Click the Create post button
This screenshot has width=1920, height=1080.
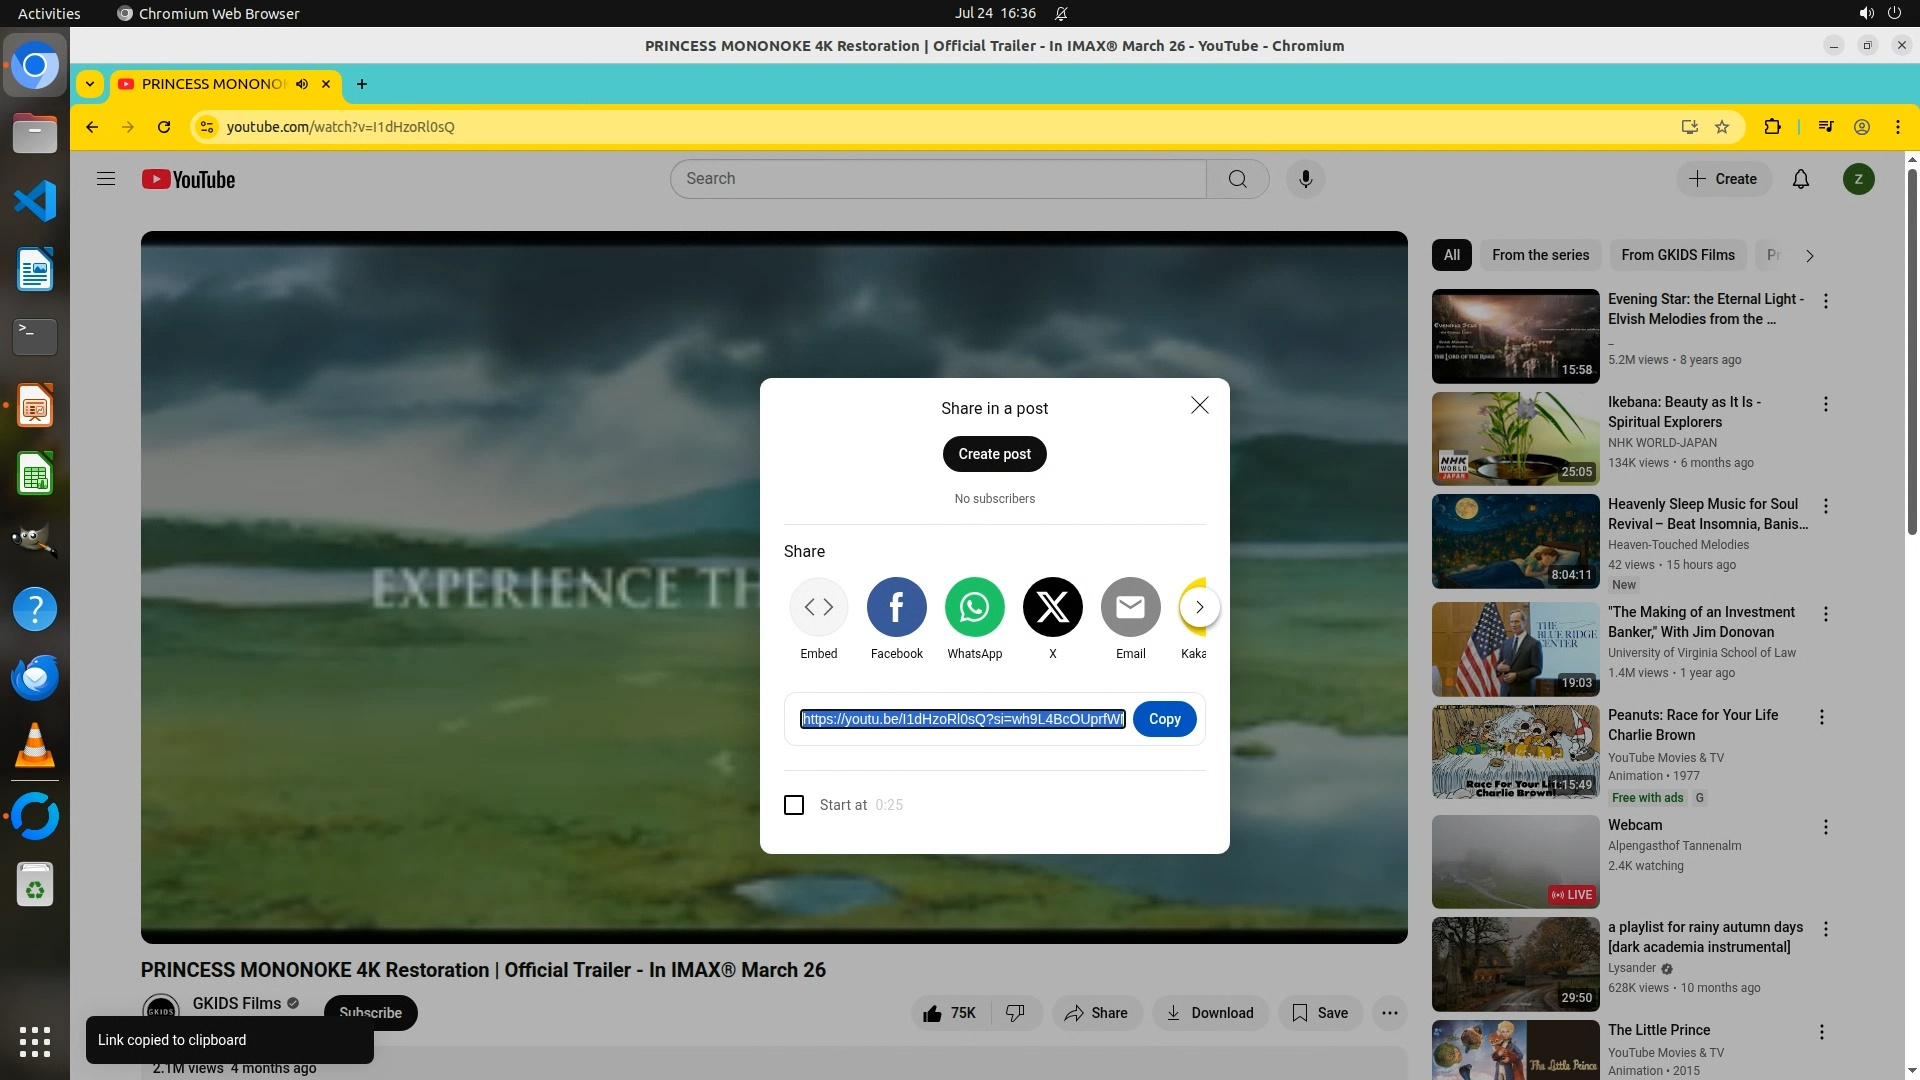[994, 454]
